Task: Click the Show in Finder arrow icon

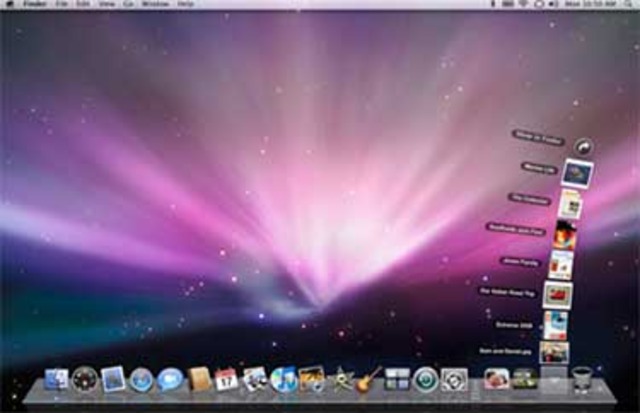Action: [x=583, y=146]
